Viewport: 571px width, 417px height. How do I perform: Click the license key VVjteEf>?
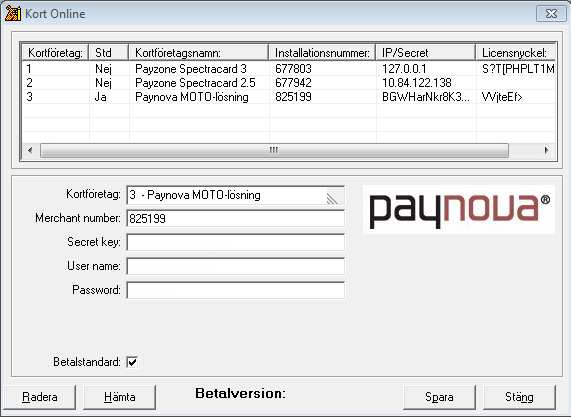pos(502,97)
